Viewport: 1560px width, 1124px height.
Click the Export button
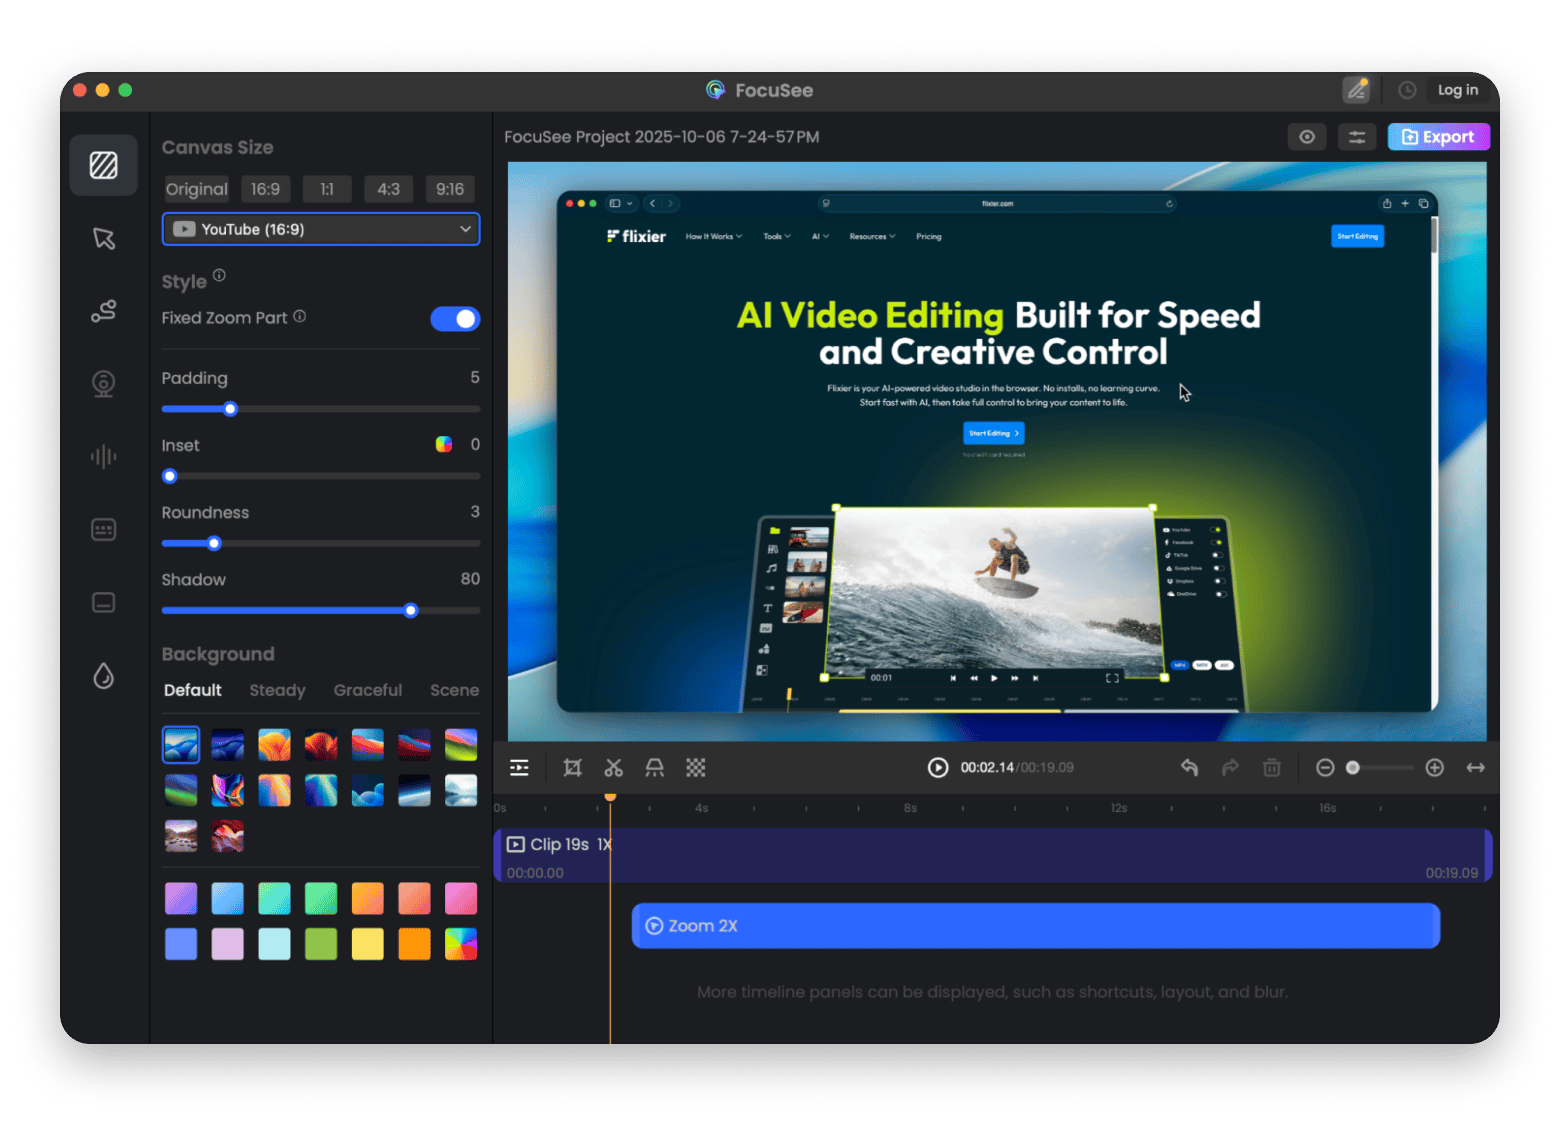point(1438,137)
